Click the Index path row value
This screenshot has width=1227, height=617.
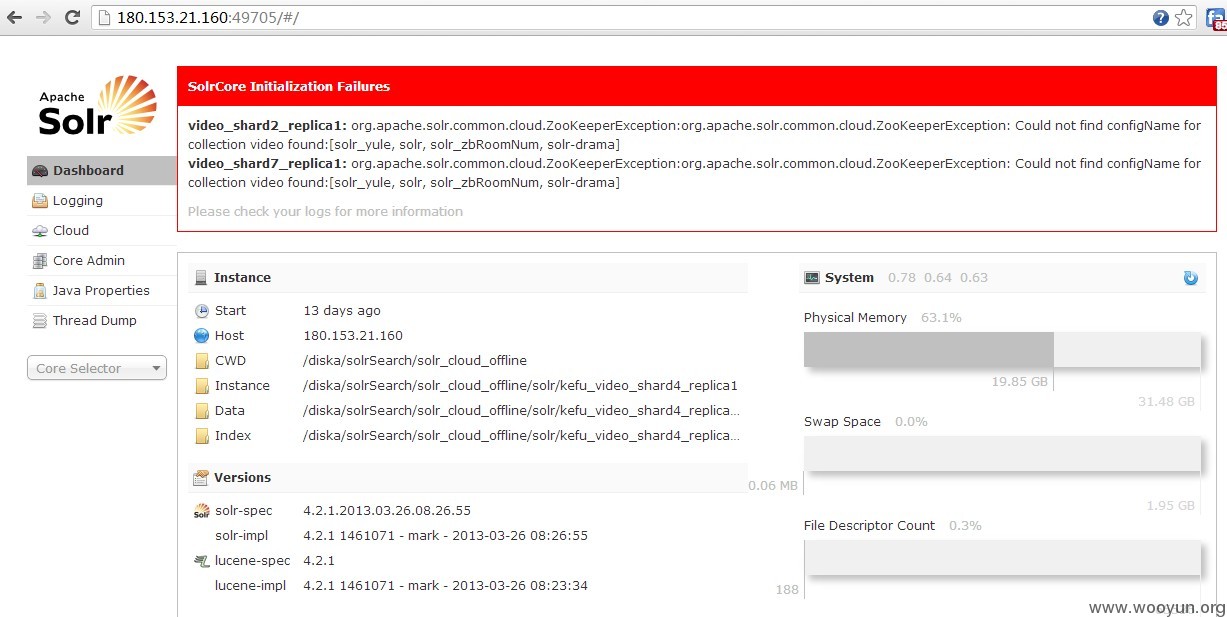pos(521,436)
